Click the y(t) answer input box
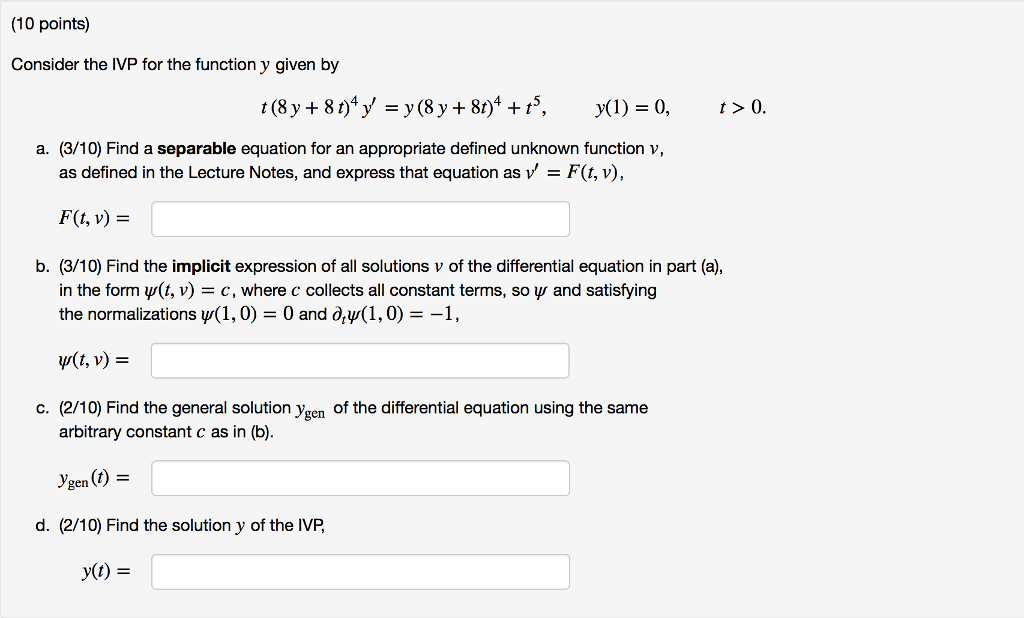1024x618 pixels. [x=360, y=571]
